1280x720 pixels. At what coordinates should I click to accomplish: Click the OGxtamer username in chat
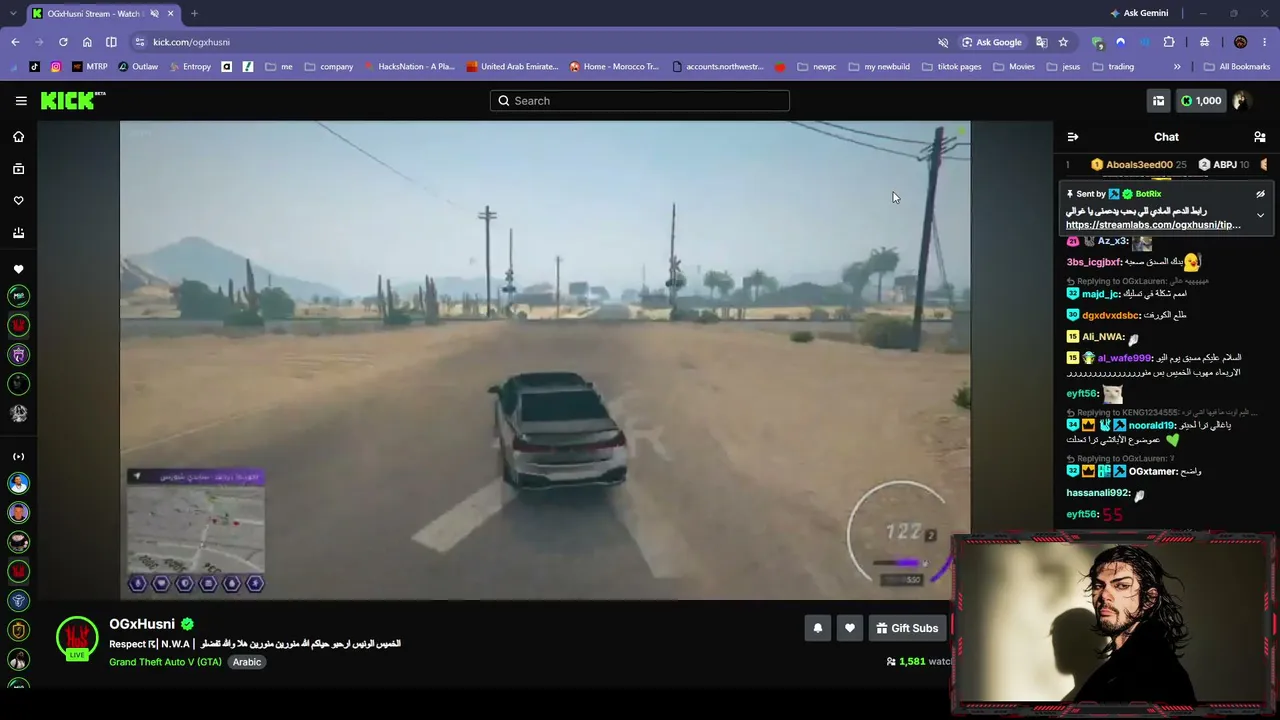tap(1153, 471)
